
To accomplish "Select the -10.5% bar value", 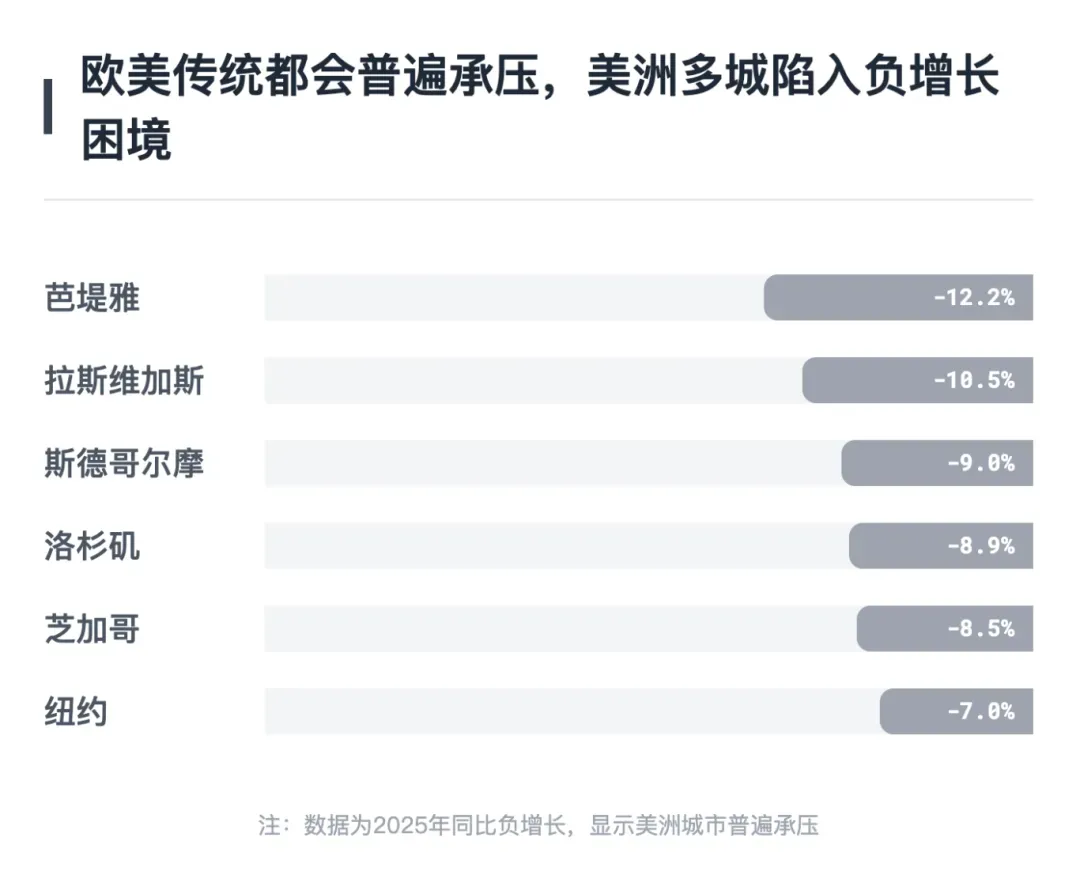I will pyautogui.click(x=917, y=380).
